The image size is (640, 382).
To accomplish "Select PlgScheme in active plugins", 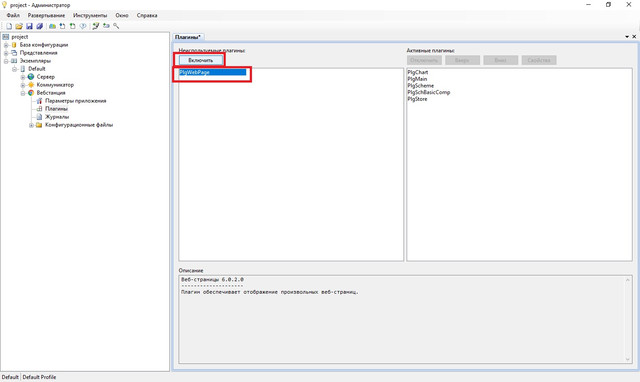I will pyautogui.click(x=420, y=86).
